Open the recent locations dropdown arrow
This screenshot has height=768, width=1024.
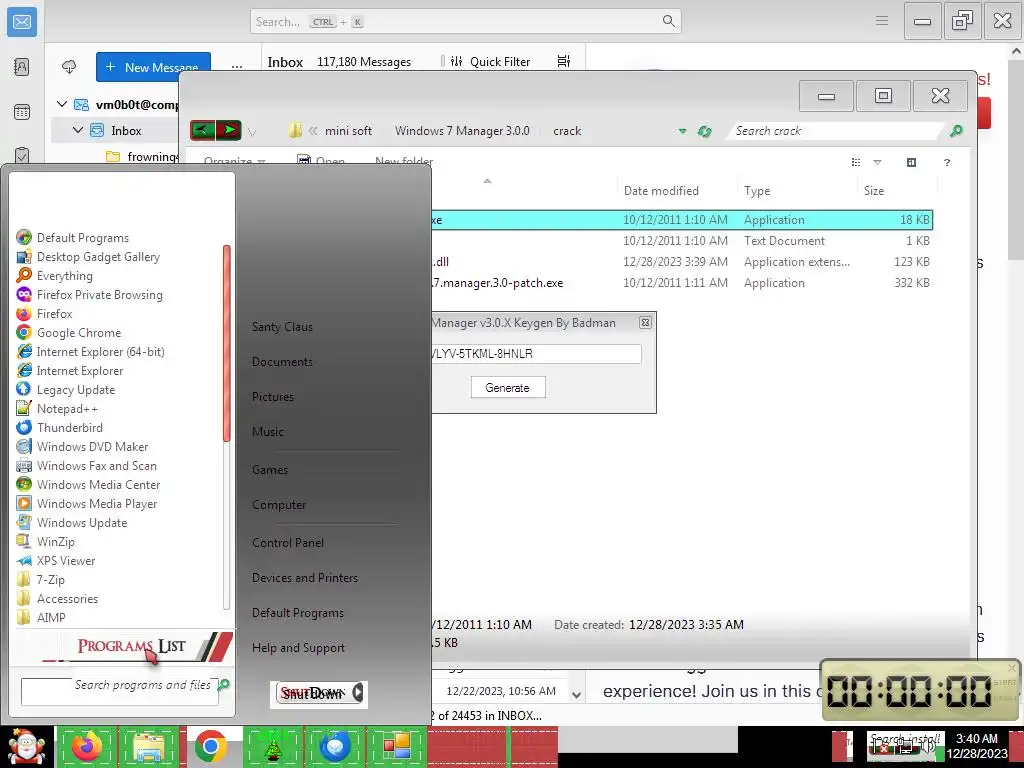[x=252, y=132]
